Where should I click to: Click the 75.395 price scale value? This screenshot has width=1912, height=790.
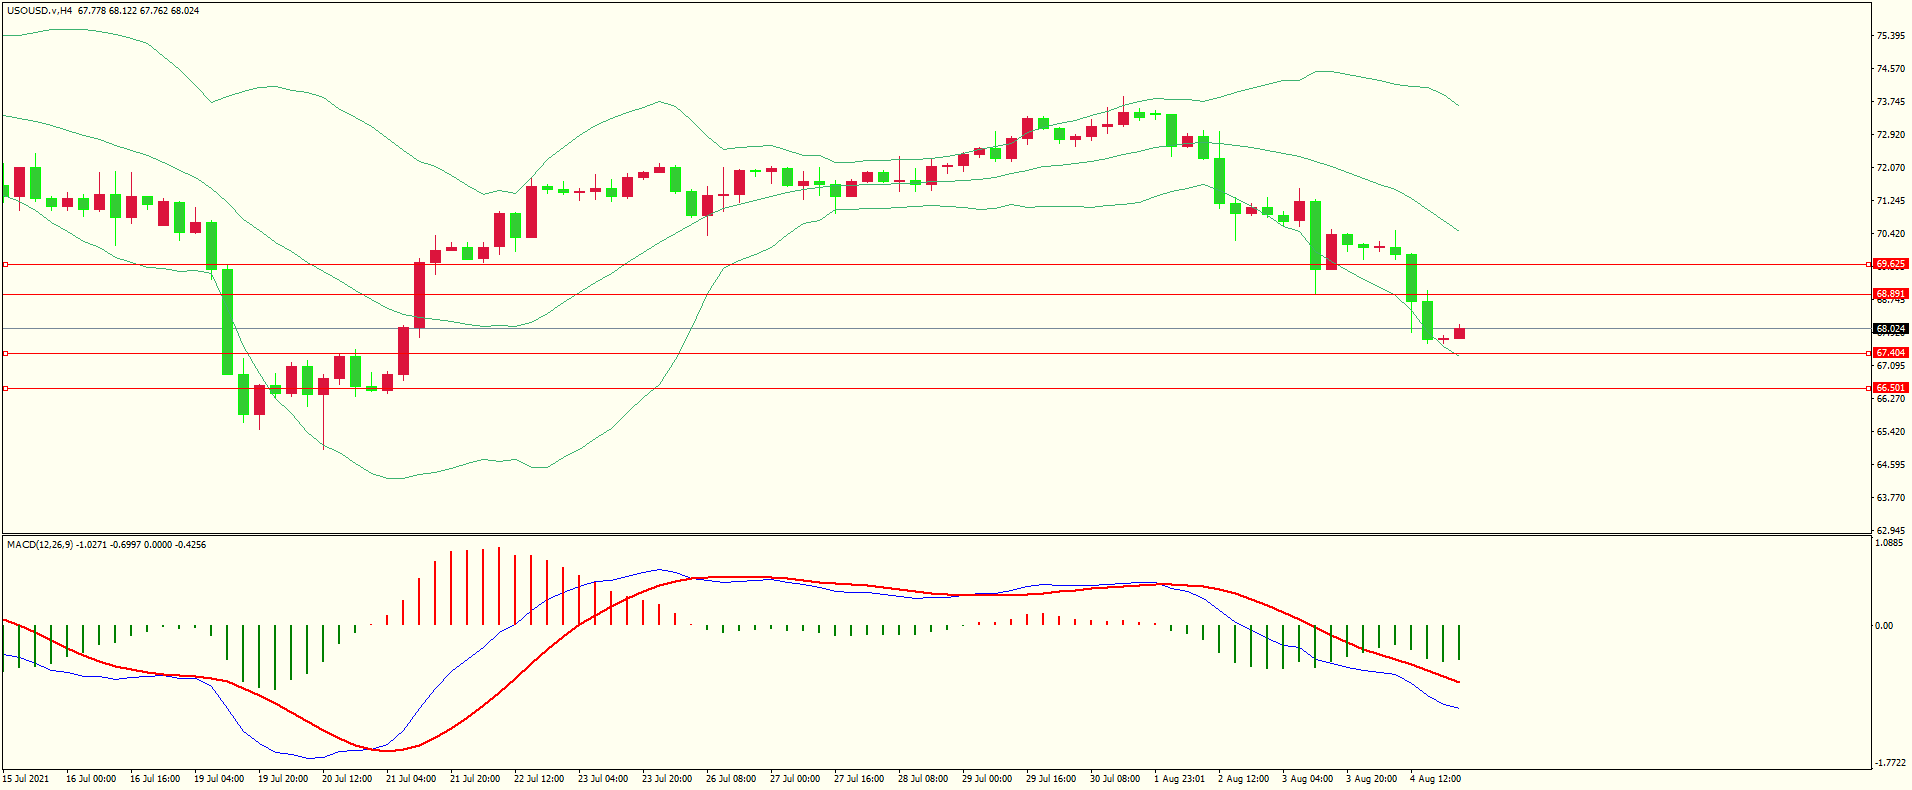pyautogui.click(x=1890, y=36)
